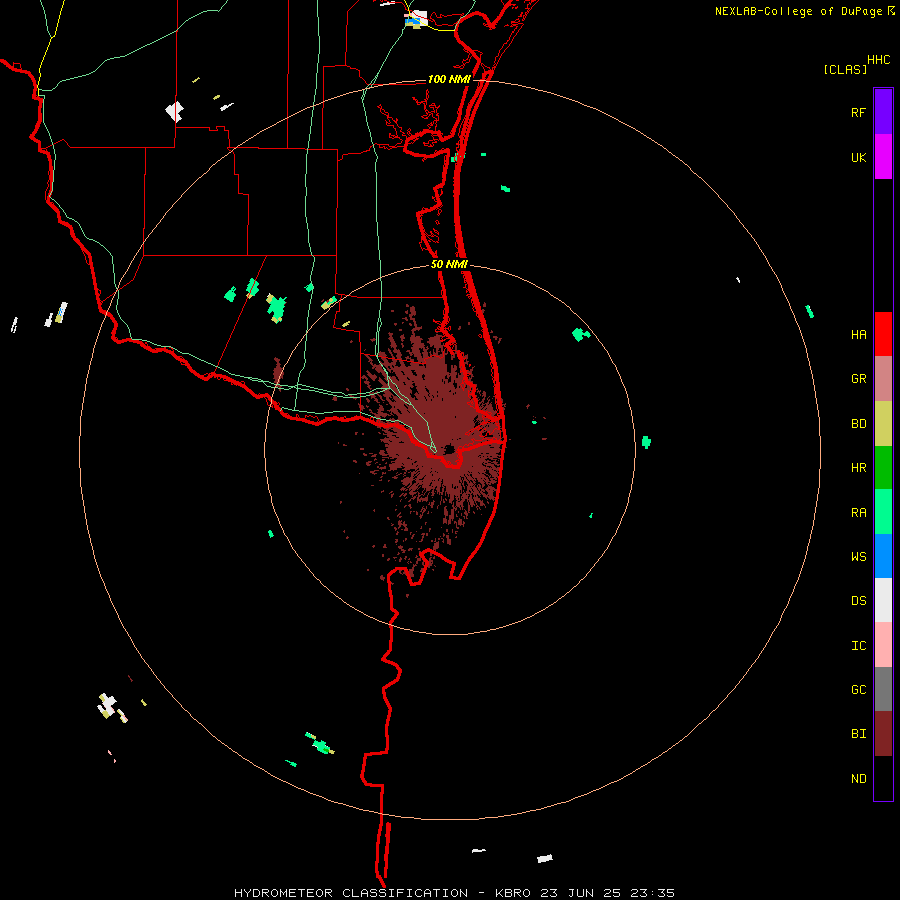Select the IC pink legend swatch
This screenshot has width=900, height=900.
(883, 645)
